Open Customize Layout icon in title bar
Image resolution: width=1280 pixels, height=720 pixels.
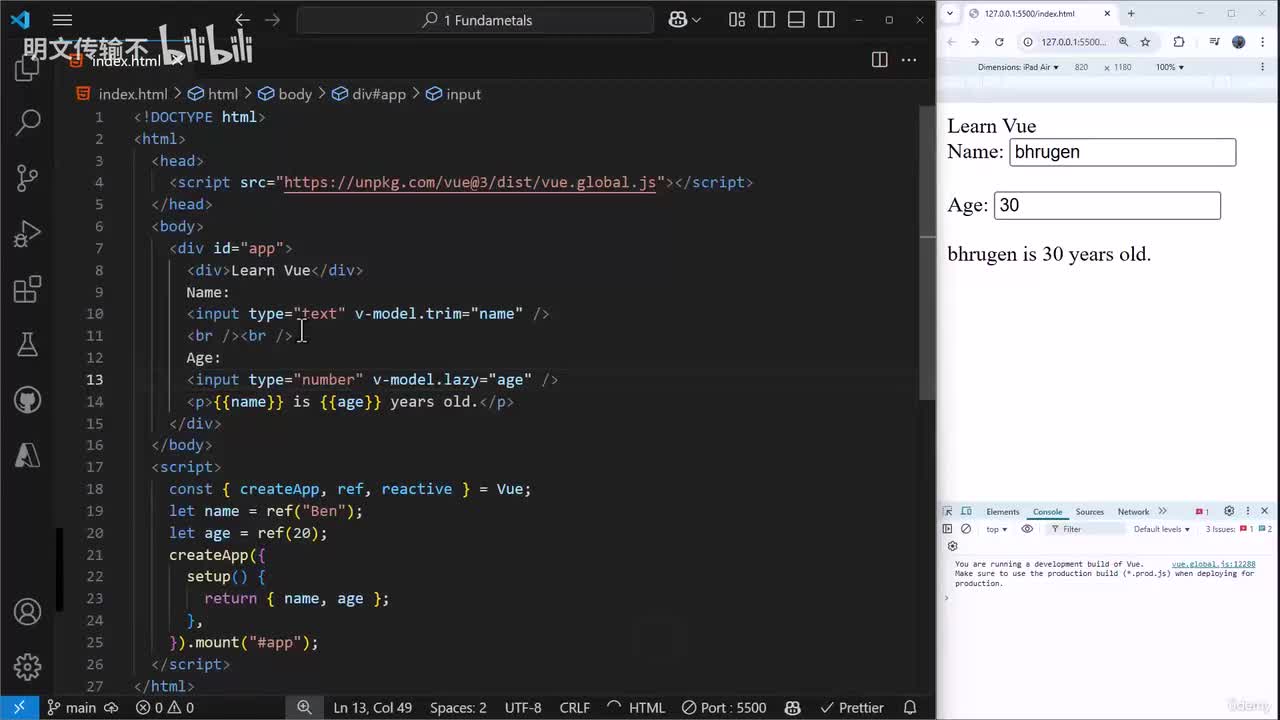tap(737, 20)
